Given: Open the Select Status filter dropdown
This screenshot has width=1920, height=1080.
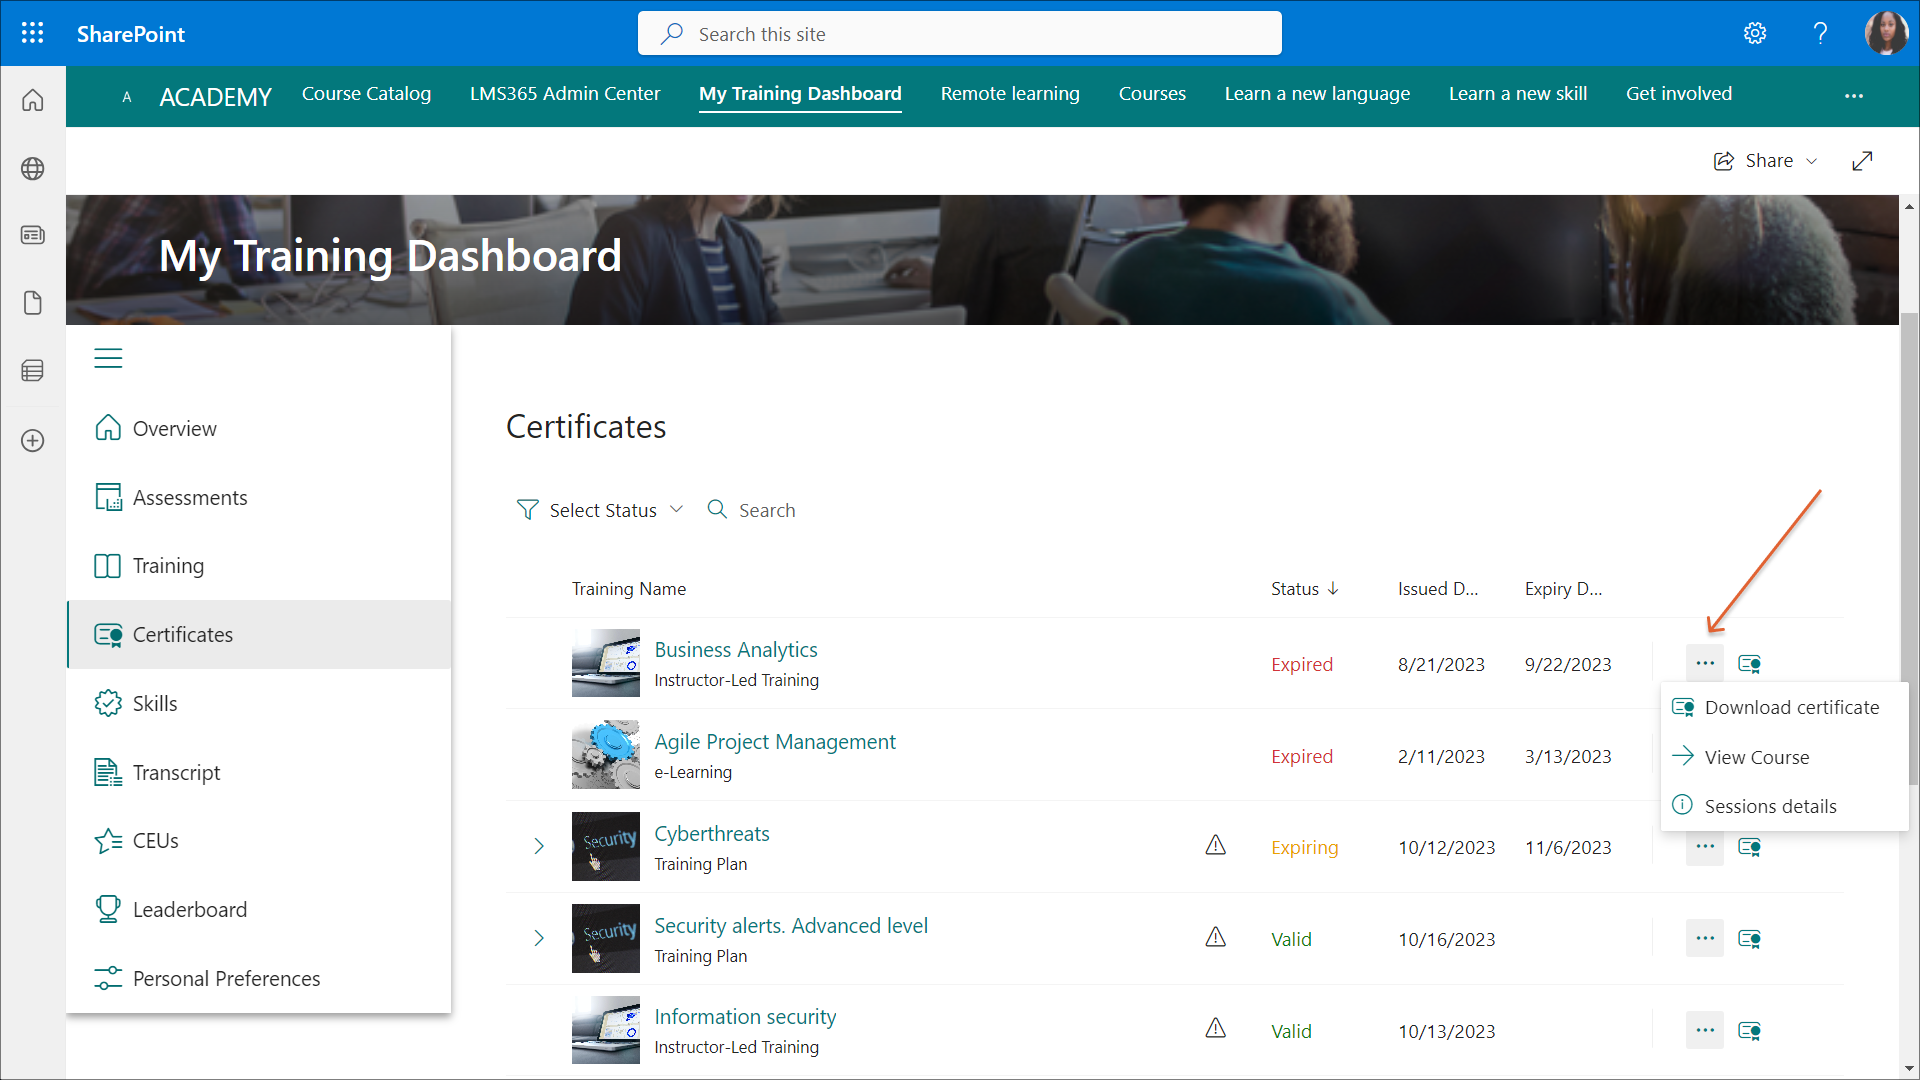Looking at the screenshot, I should click(x=600, y=510).
